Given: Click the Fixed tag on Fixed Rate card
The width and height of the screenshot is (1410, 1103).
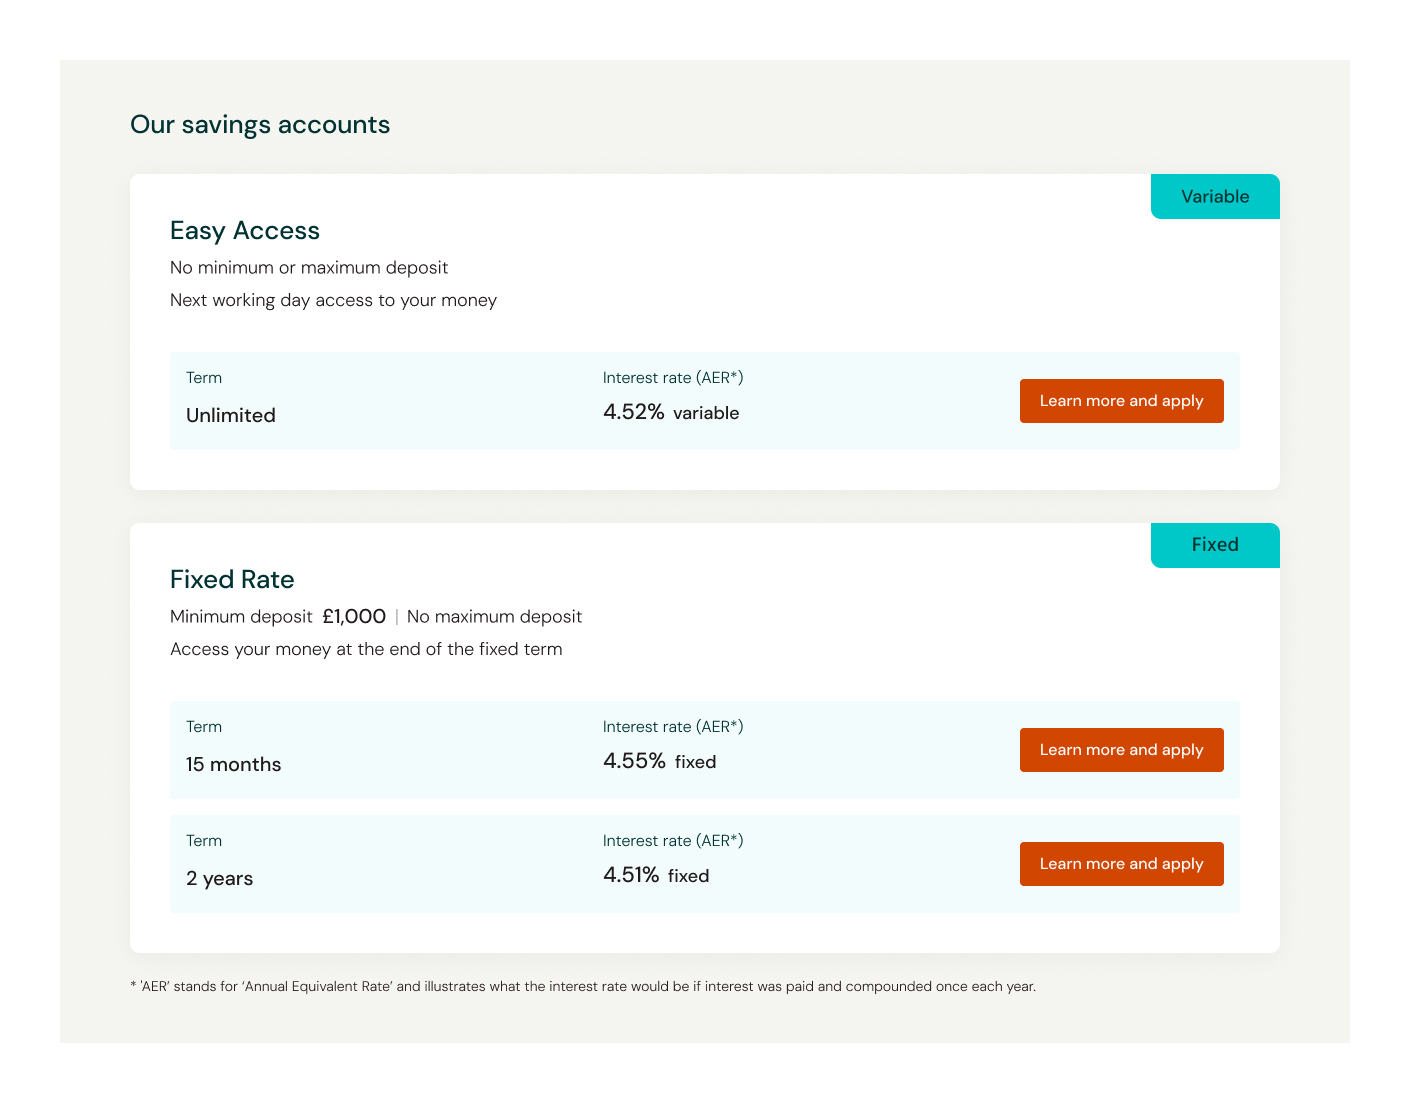Looking at the screenshot, I should point(1215,545).
